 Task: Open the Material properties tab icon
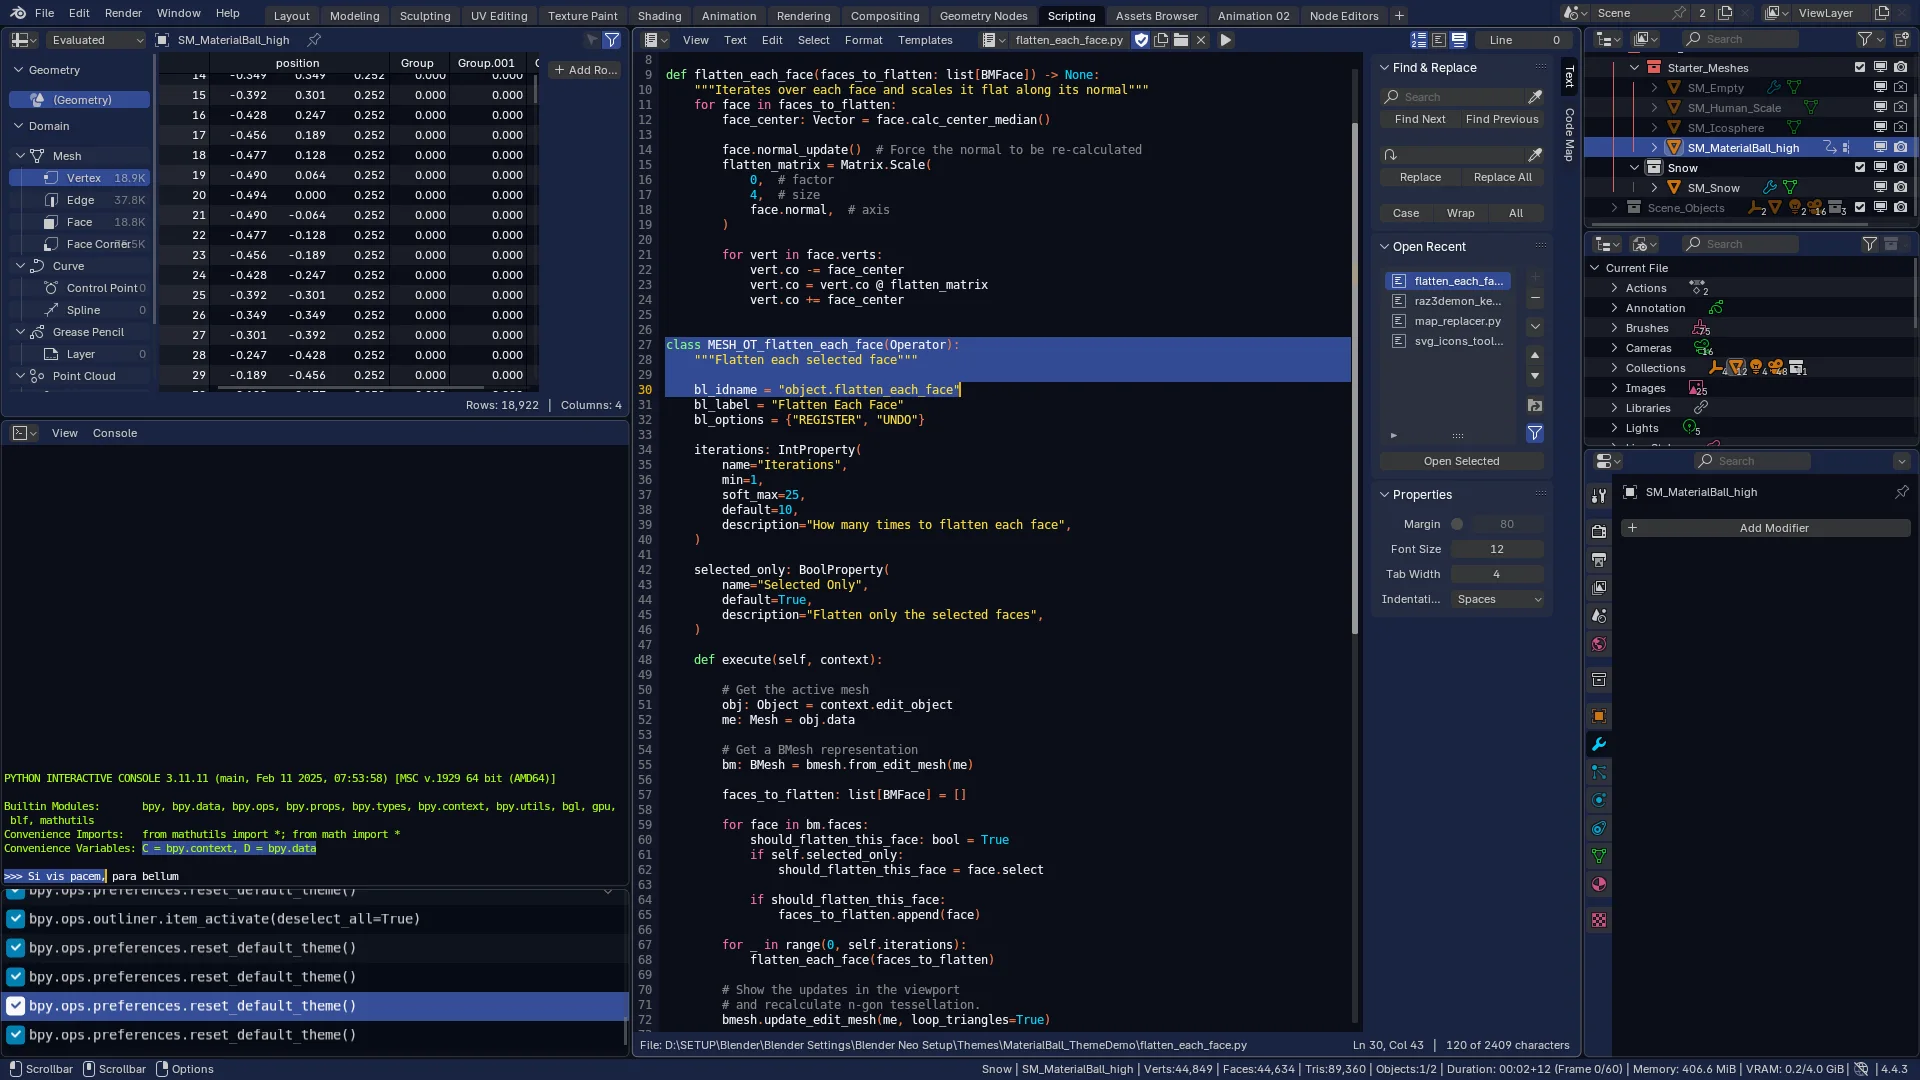point(1598,884)
